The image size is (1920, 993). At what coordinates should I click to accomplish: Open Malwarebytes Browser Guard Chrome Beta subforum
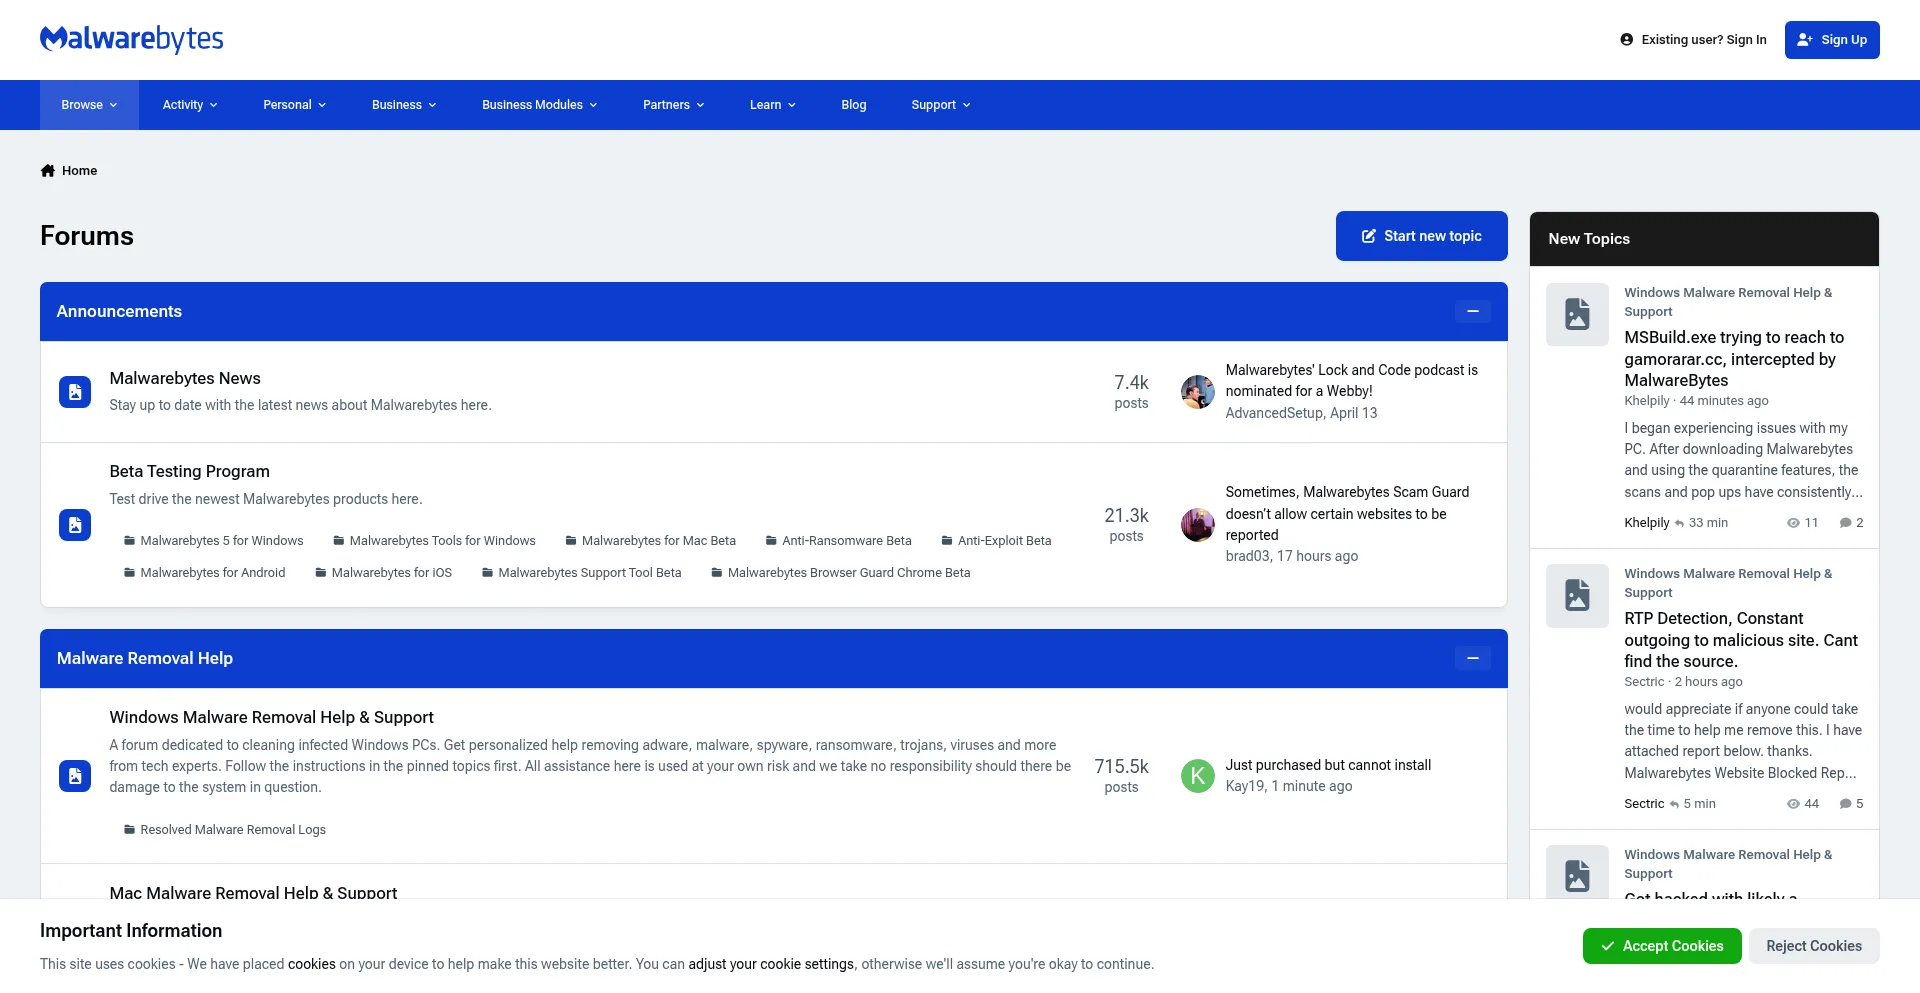[848, 573]
